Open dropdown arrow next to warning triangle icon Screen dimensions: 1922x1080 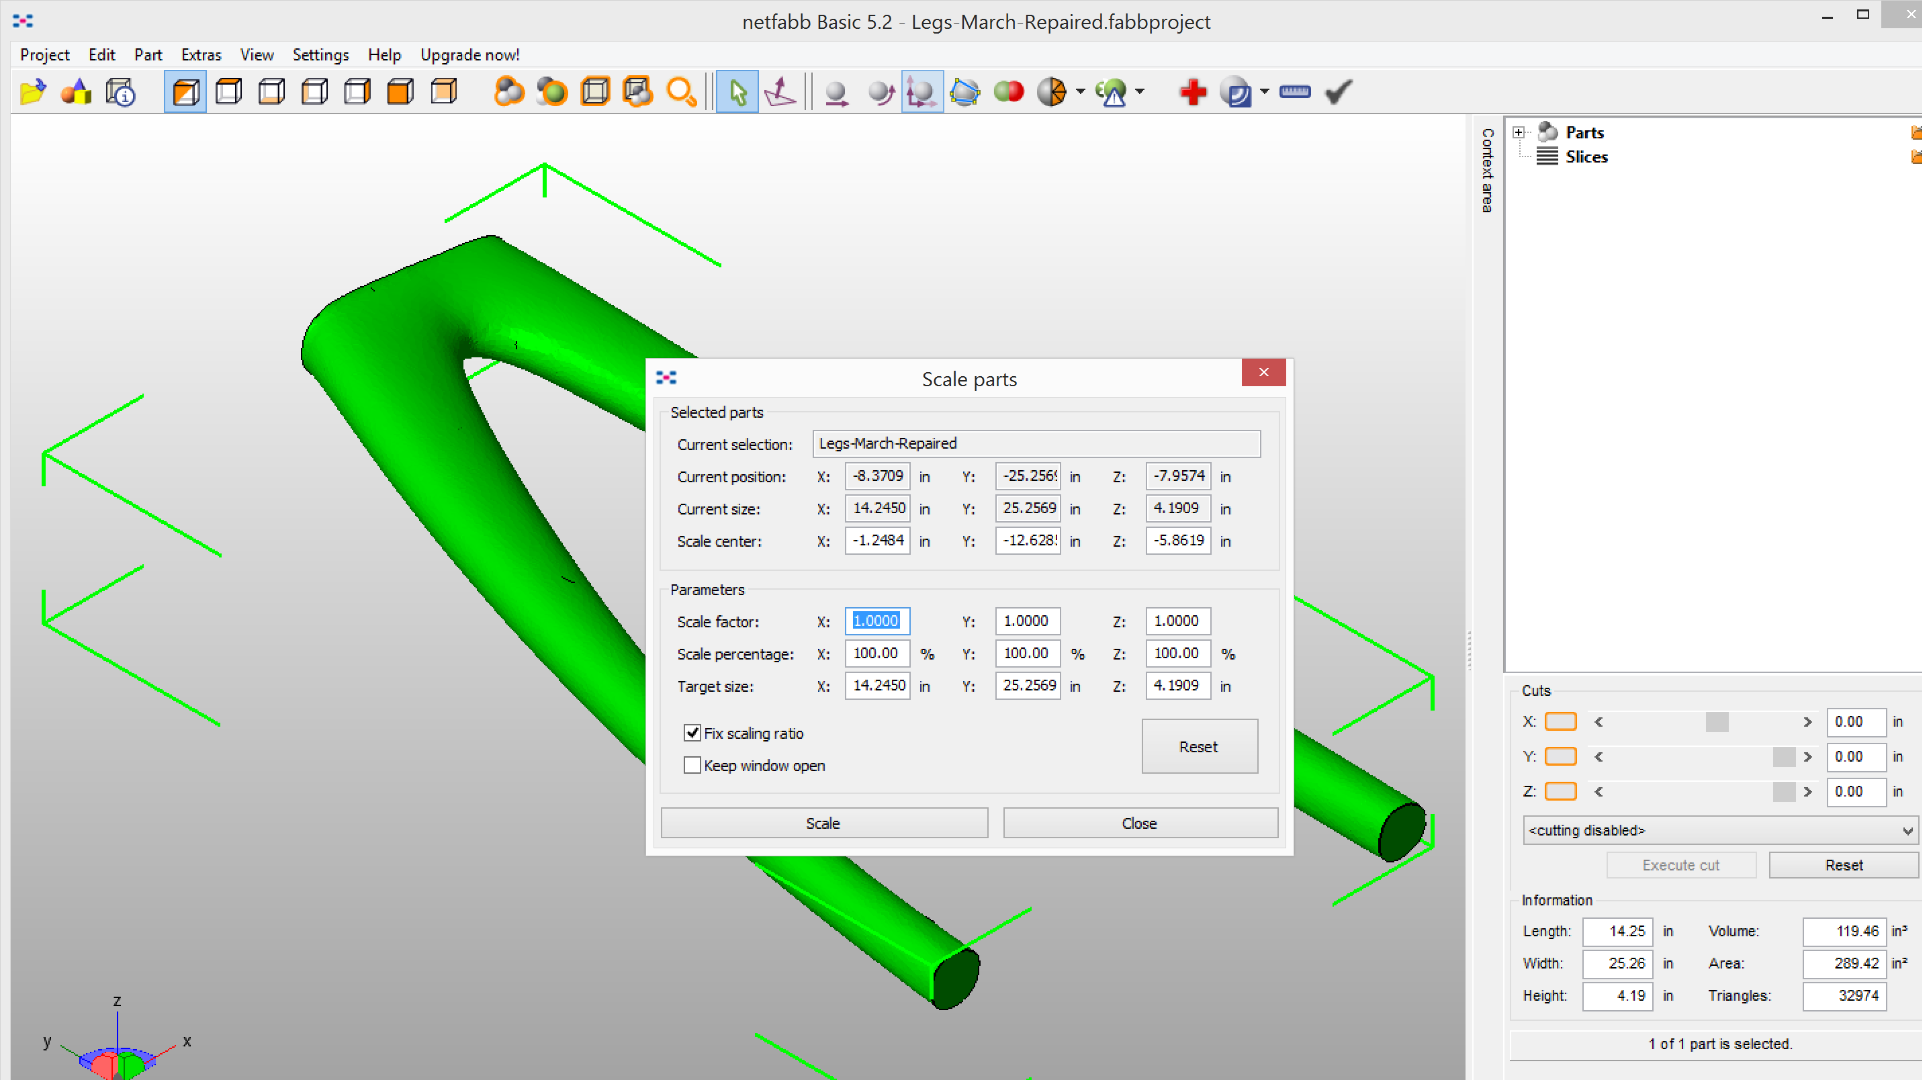pos(1140,93)
